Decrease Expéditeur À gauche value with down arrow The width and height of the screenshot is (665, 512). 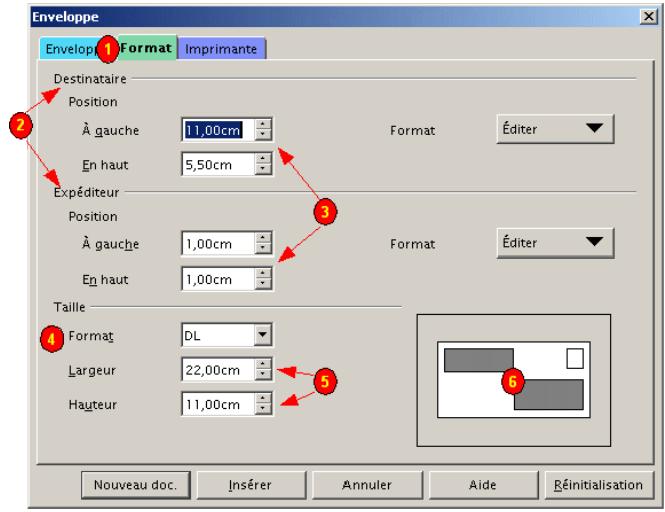[263, 248]
